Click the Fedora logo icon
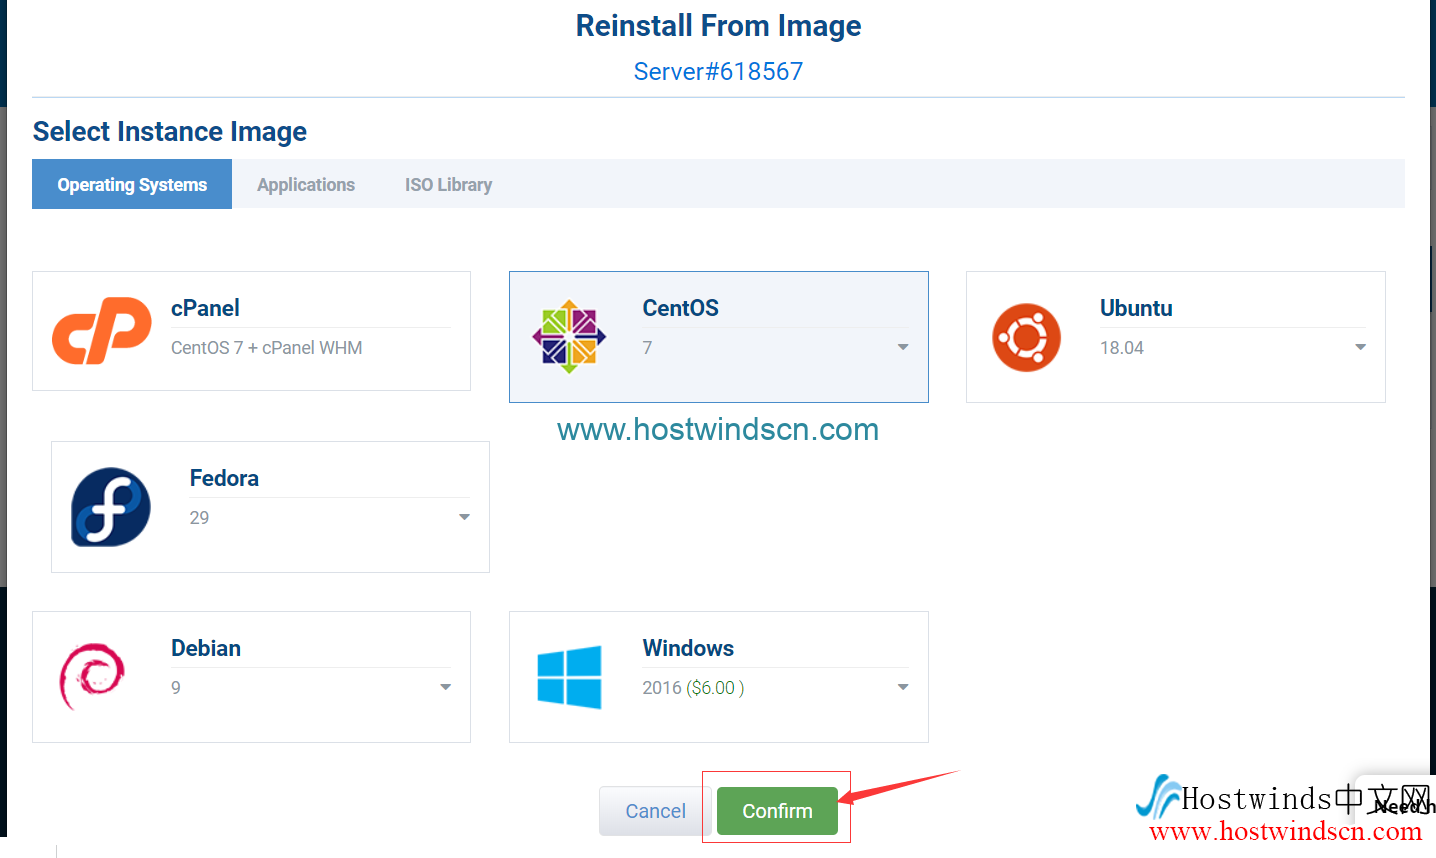Viewport: 1436px width, 858px height. (111, 507)
